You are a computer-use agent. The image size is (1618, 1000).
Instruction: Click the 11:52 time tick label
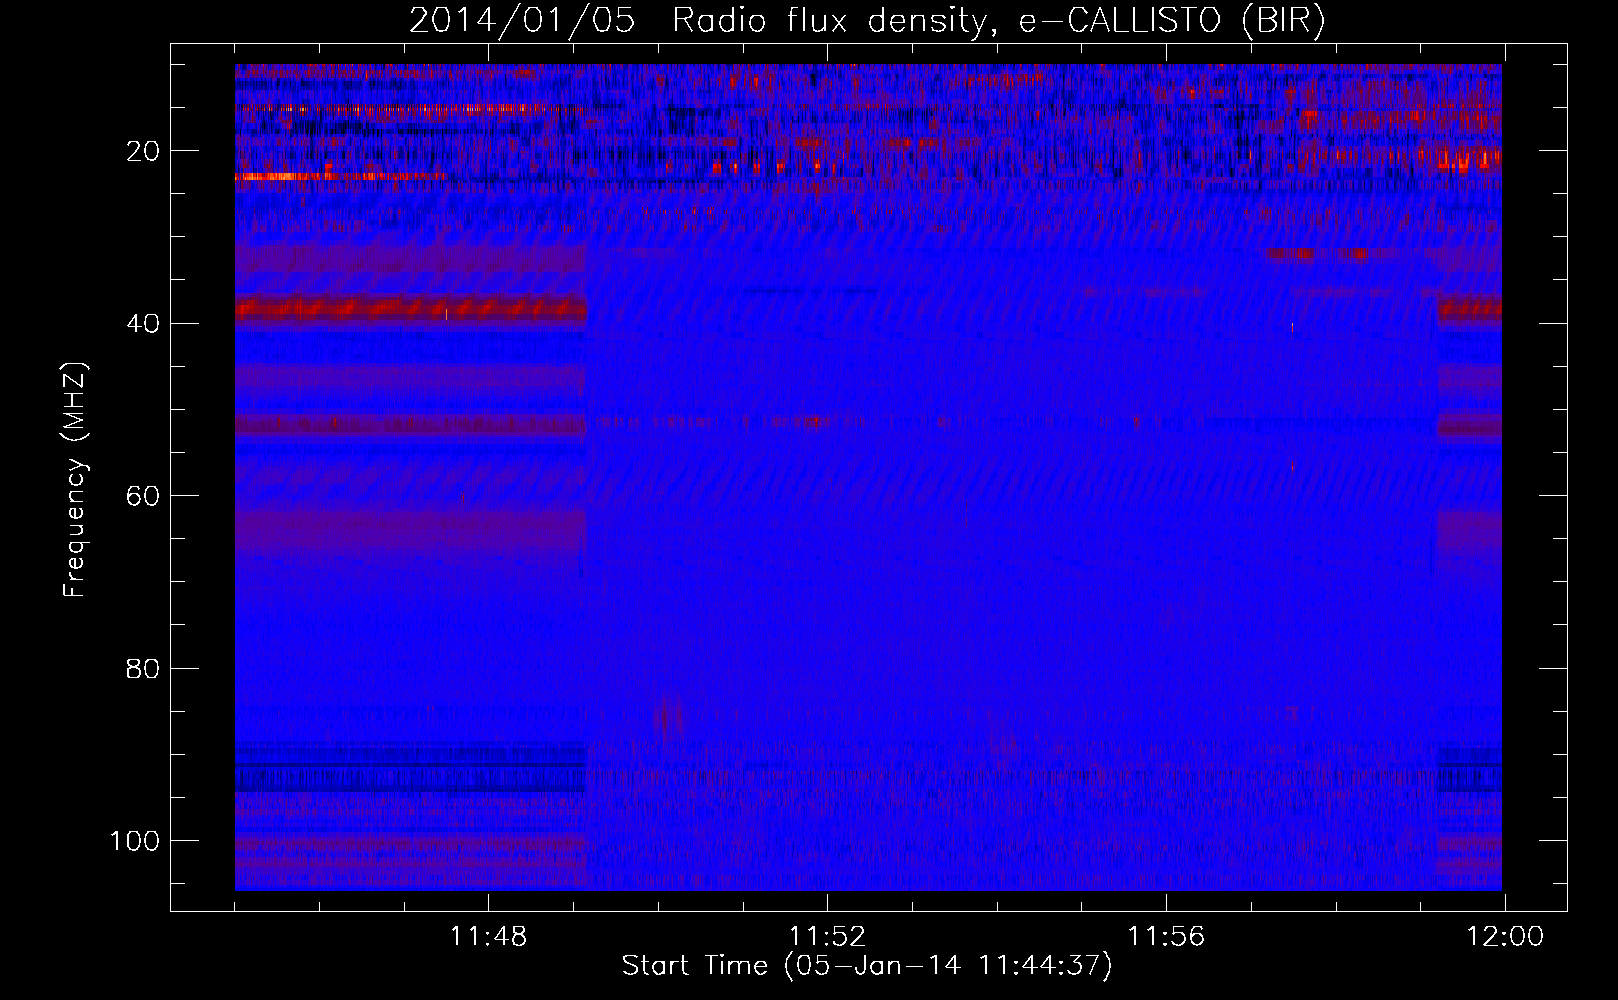[827, 937]
